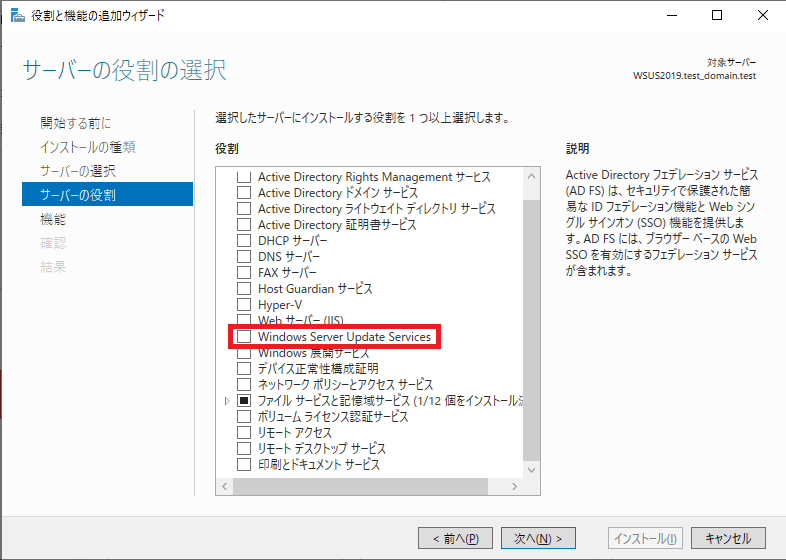Check 印刷とドキュメント サービス checkbox
The width and height of the screenshot is (786, 560).
[x=244, y=465]
